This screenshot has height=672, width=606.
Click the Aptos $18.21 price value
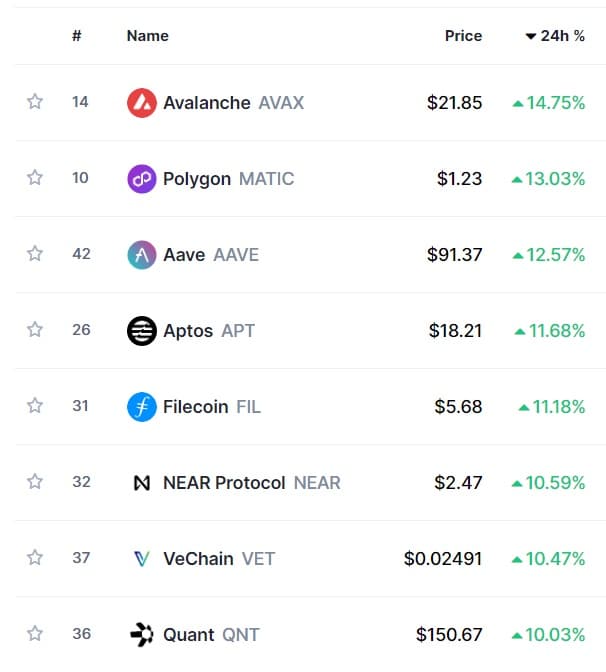pyautogui.click(x=455, y=331)
